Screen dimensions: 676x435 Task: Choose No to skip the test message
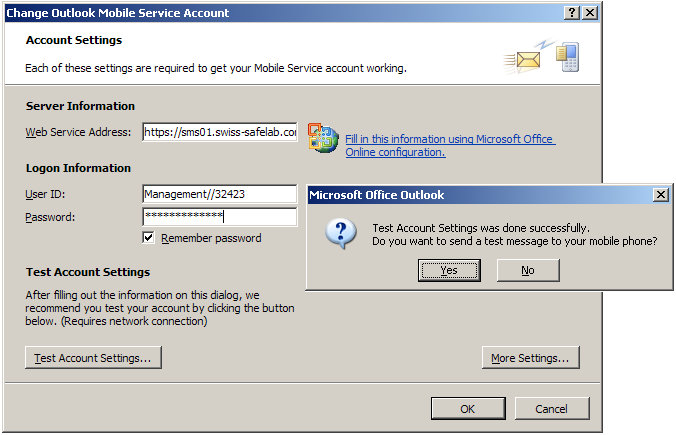[x=527, y=270]
